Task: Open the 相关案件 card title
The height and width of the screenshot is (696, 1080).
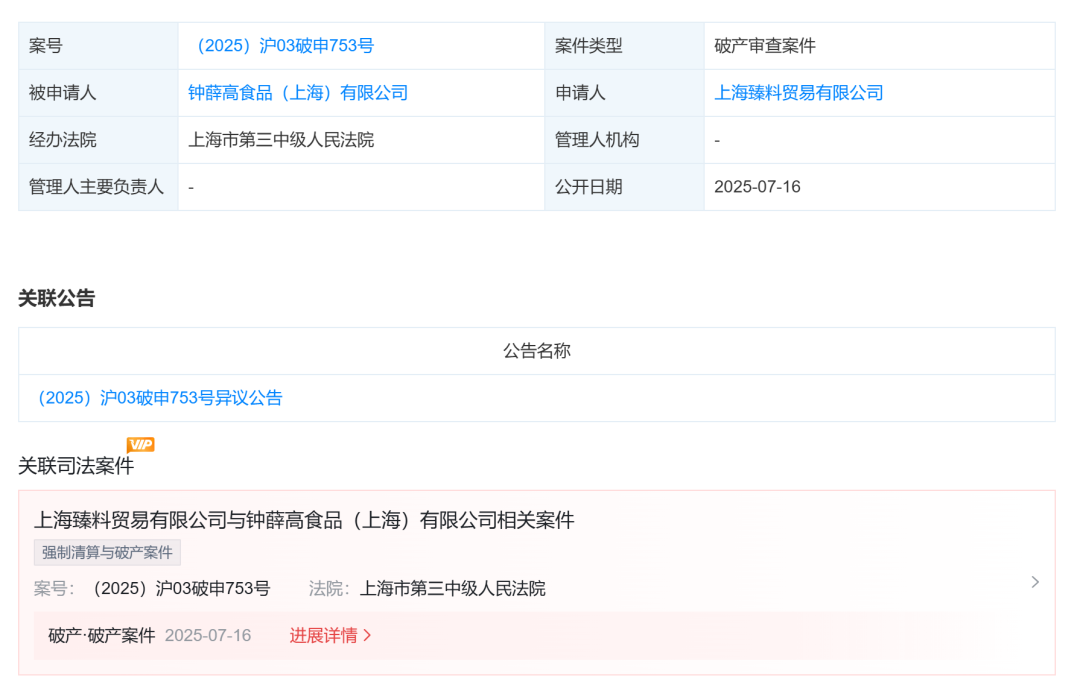Action: point(304,521)
